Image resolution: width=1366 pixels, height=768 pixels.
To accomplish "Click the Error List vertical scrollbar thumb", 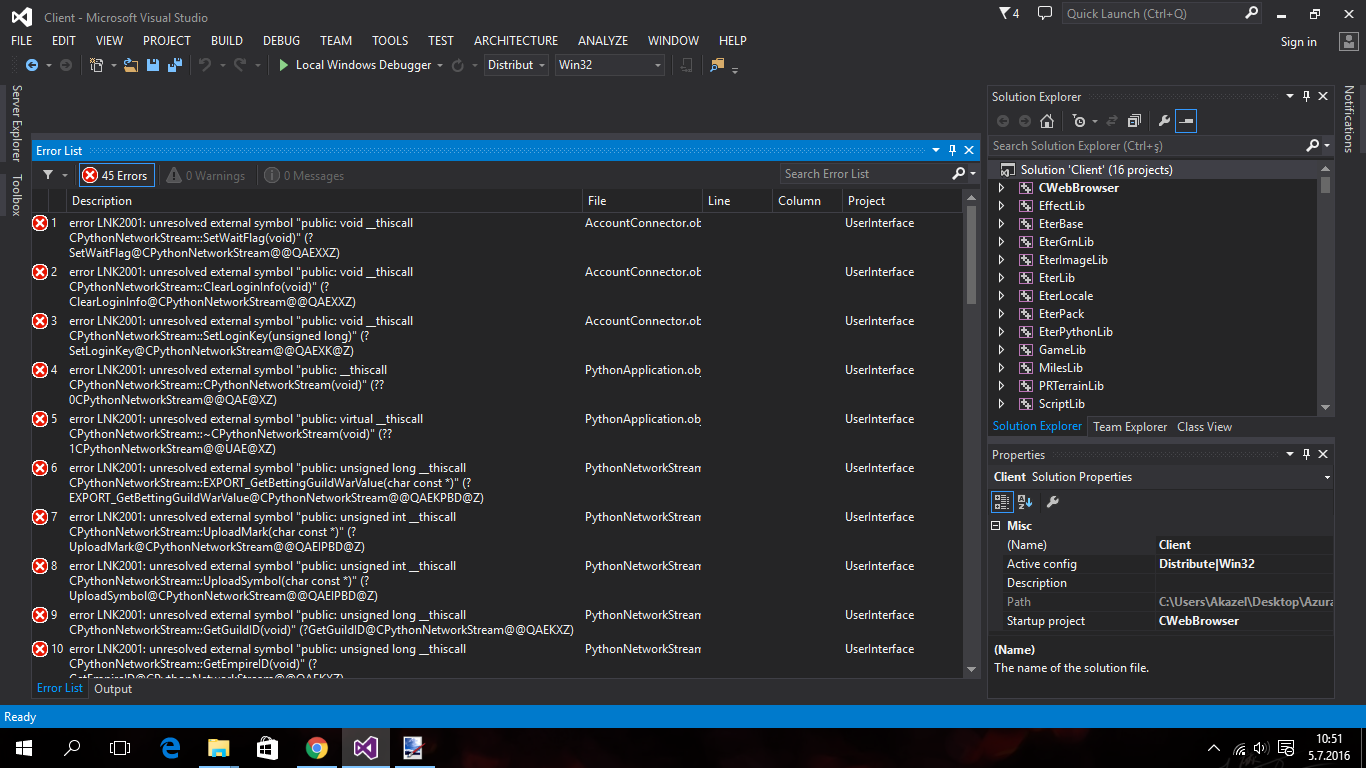I will click(971, 254).
